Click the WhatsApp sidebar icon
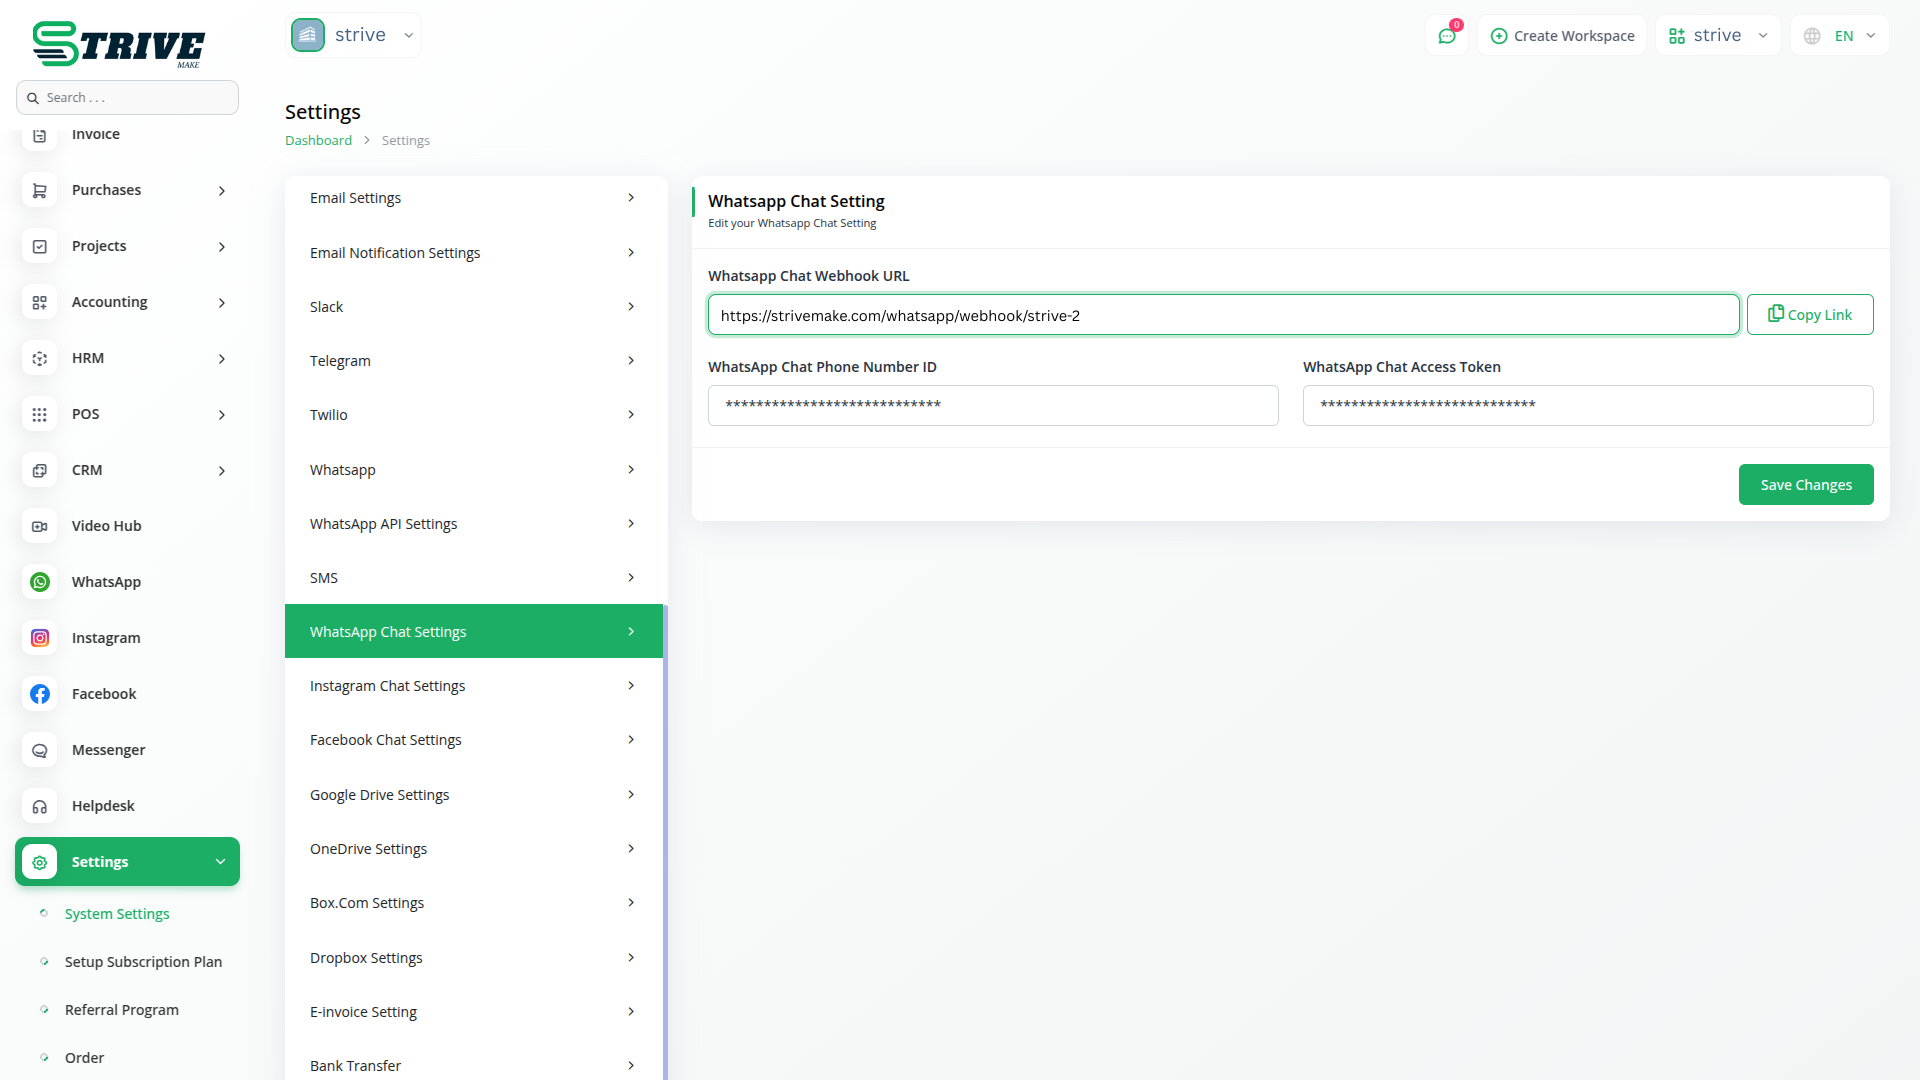 click(x=40, y=582)
